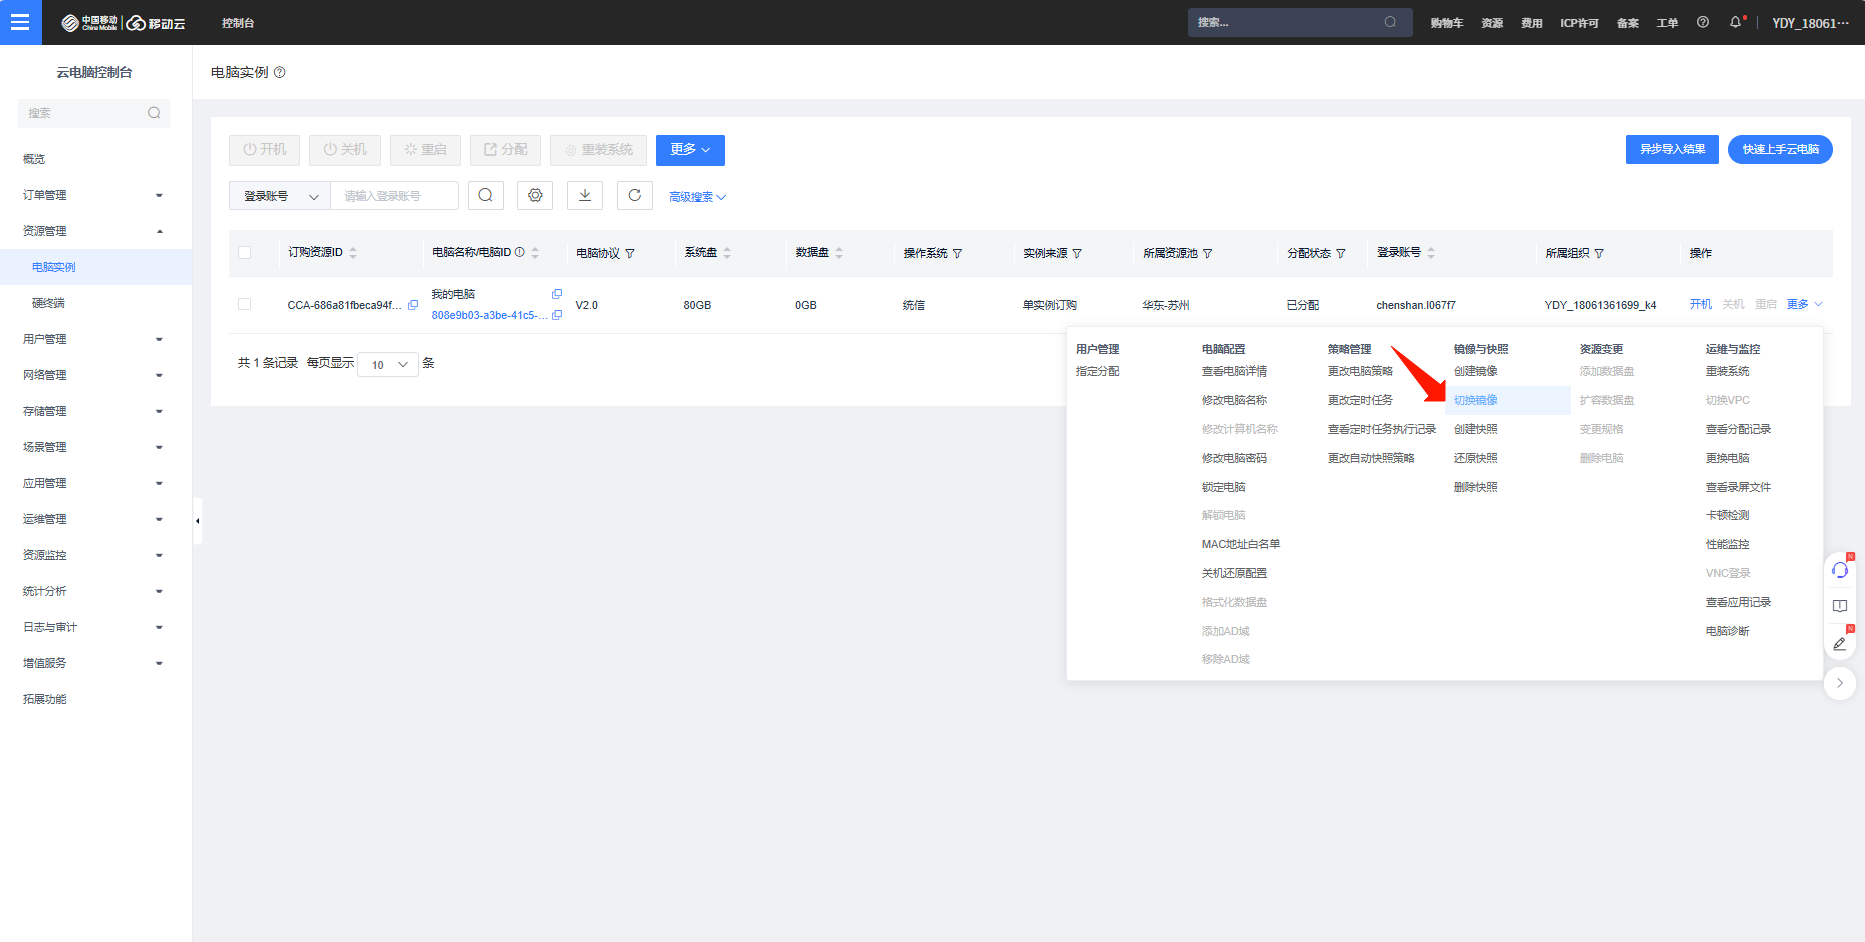
Task: Click the help icon beside 电脑实例 title
Action: [x=280, y=72]
